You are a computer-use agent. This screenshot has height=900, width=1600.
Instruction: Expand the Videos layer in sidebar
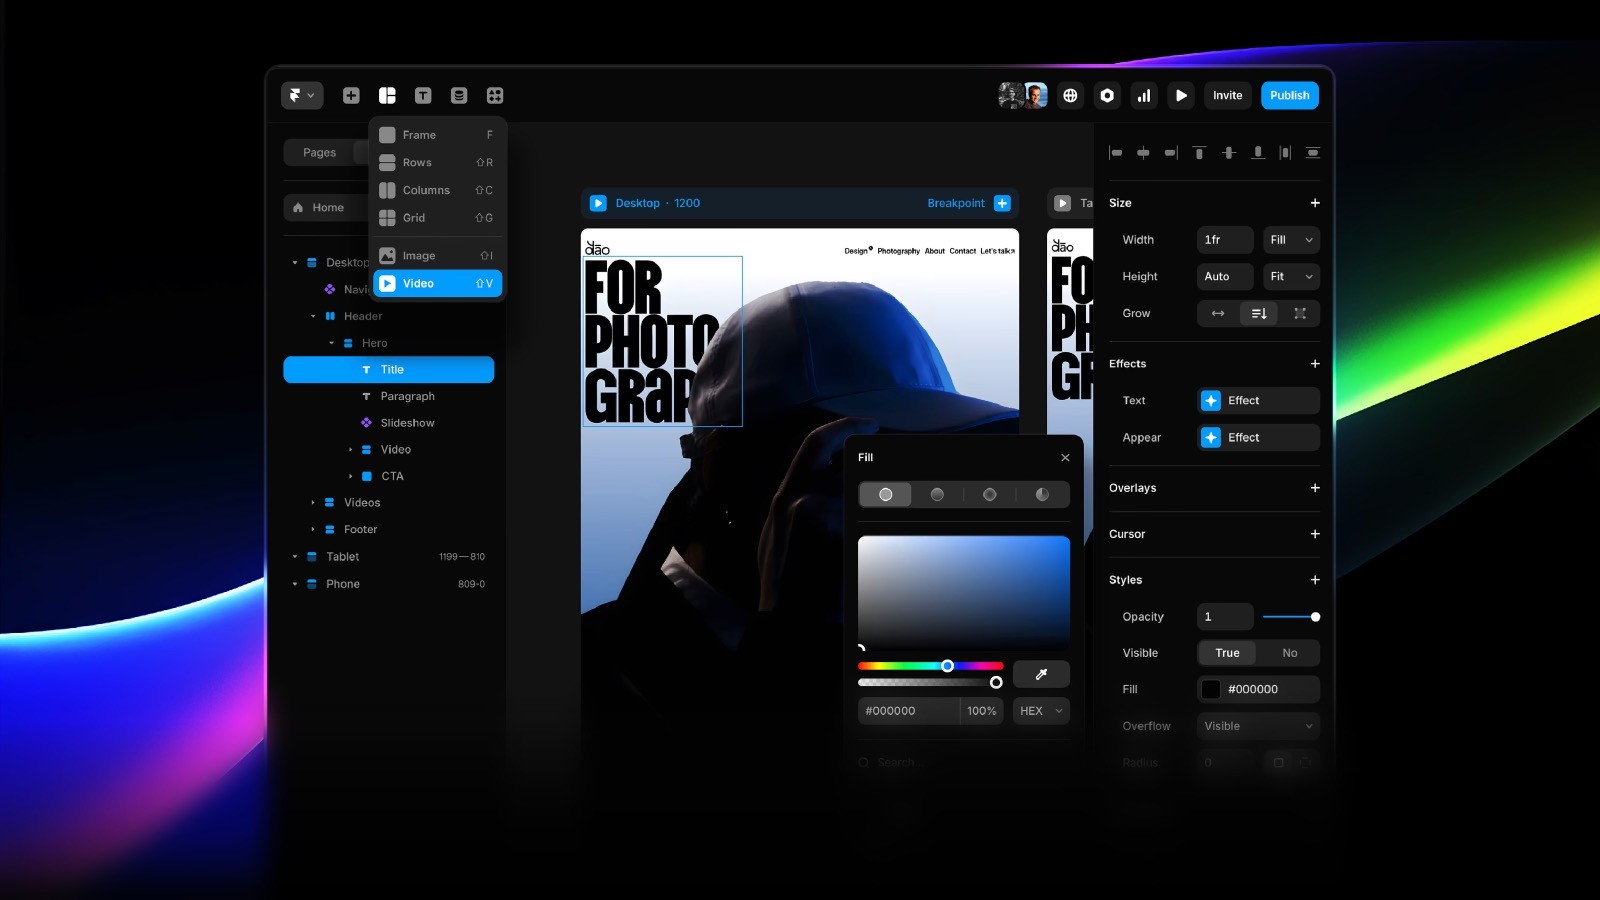[x=312, y=502]
